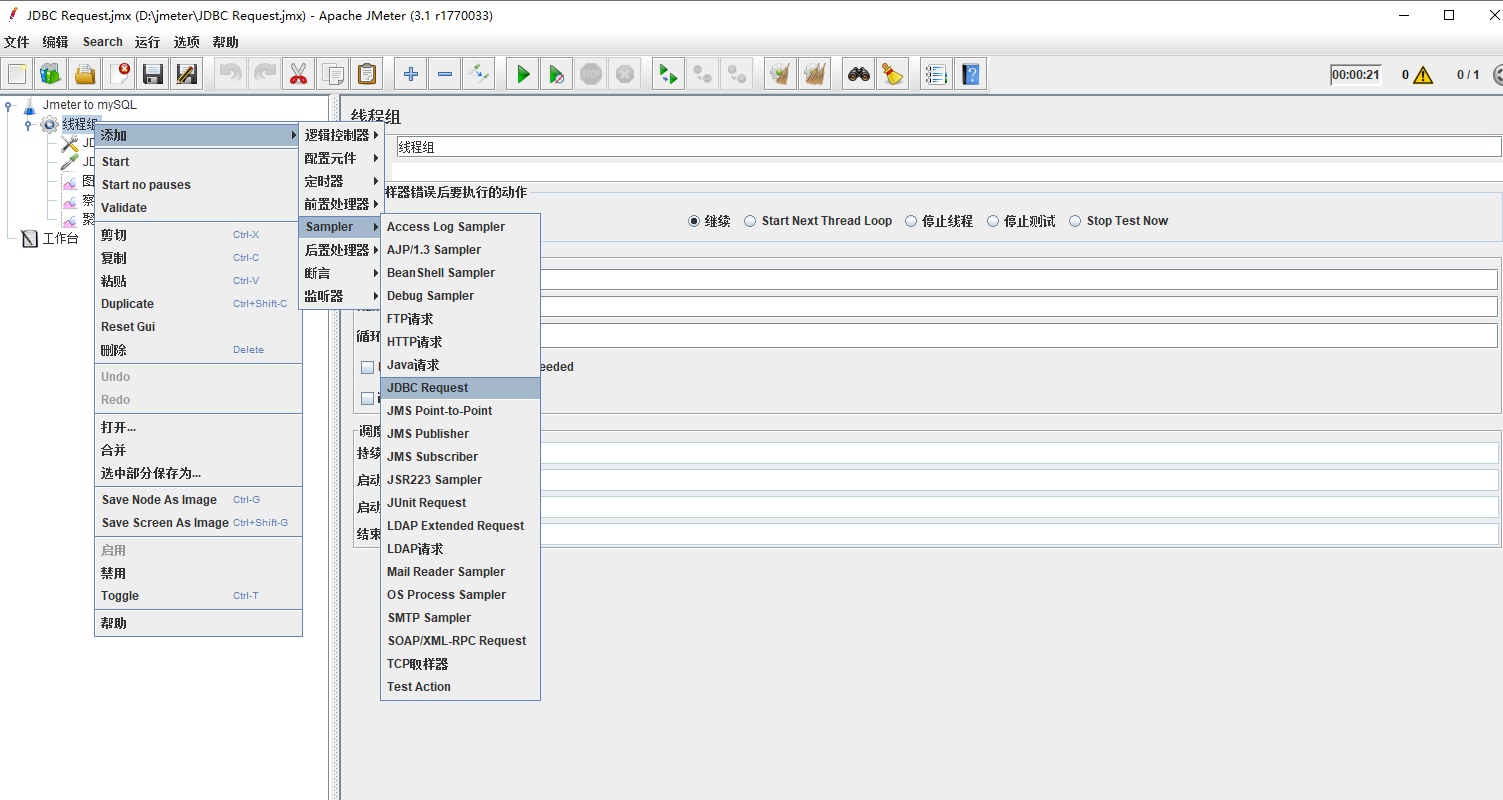Click the yellow warning triangle icon

(1424, 75)
